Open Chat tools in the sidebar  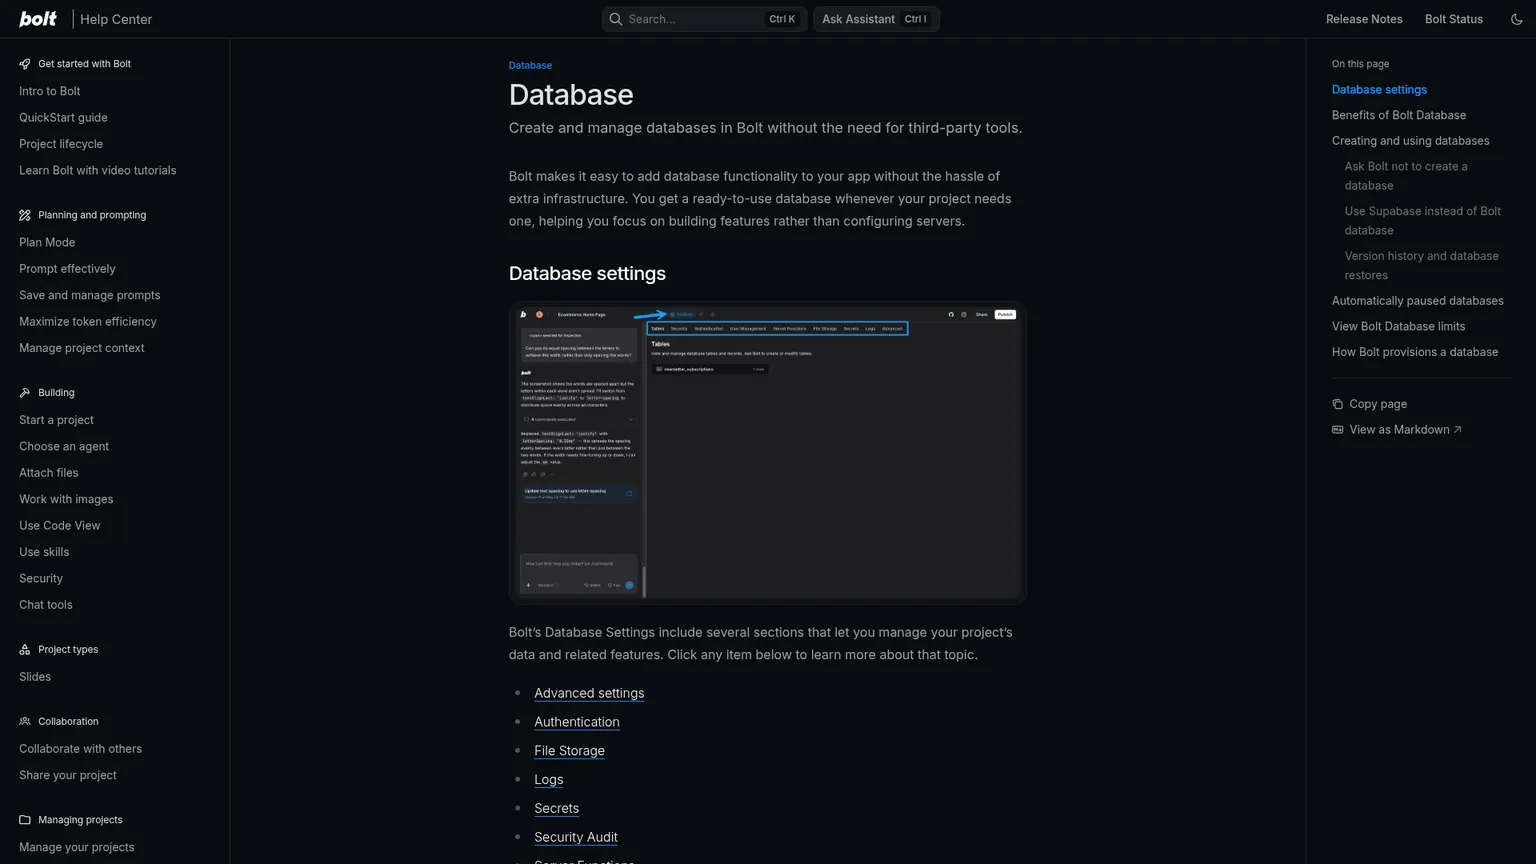pyautogui.click(x=46, y=605)
